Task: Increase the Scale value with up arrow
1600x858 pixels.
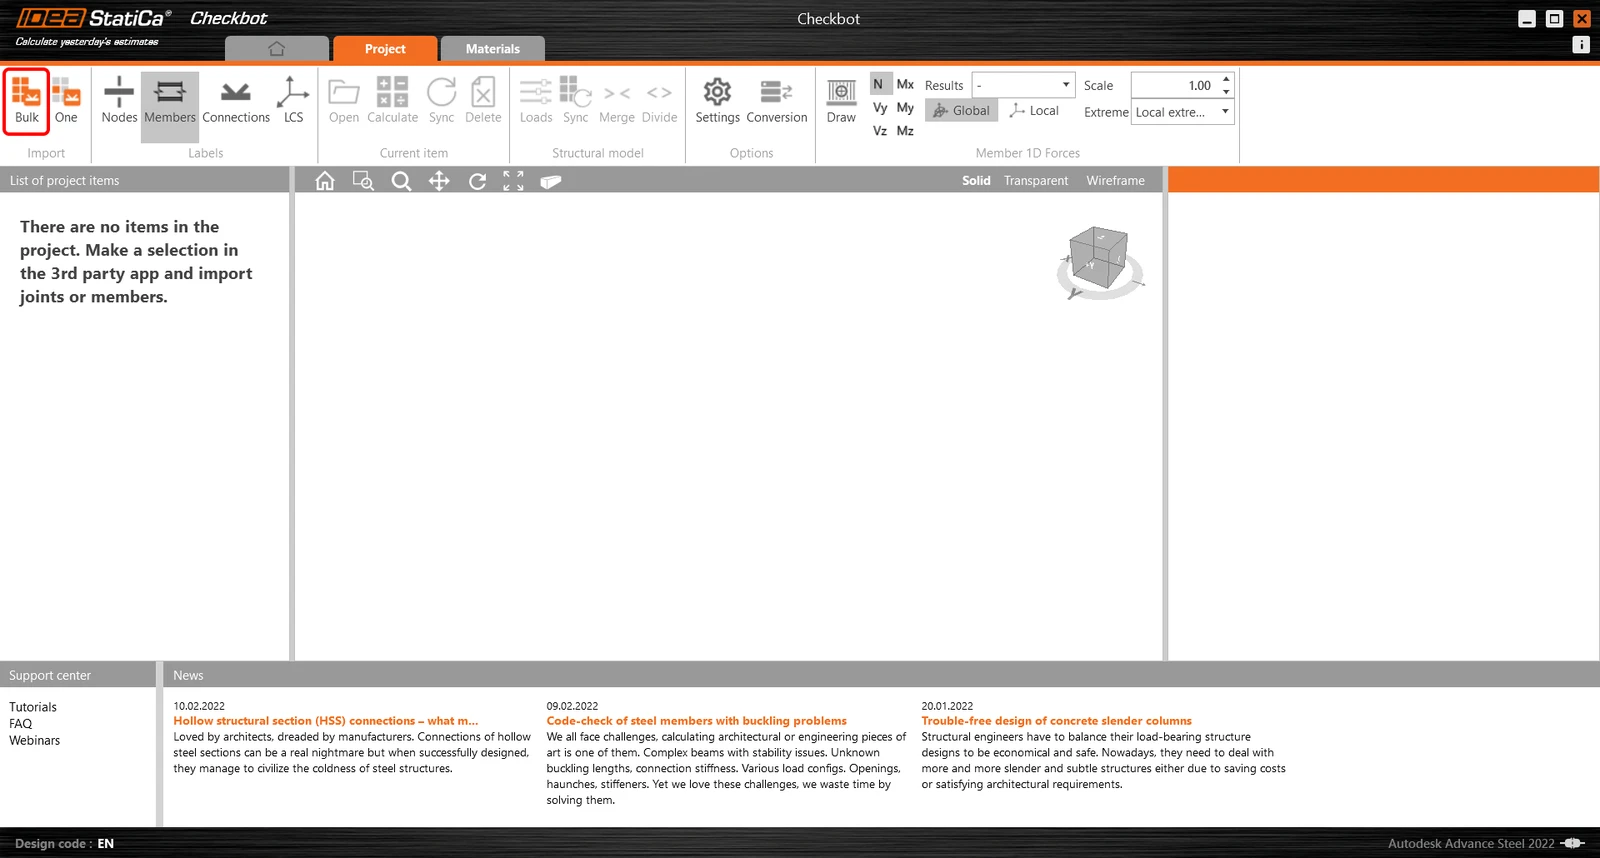Action: coord(1226,79)
